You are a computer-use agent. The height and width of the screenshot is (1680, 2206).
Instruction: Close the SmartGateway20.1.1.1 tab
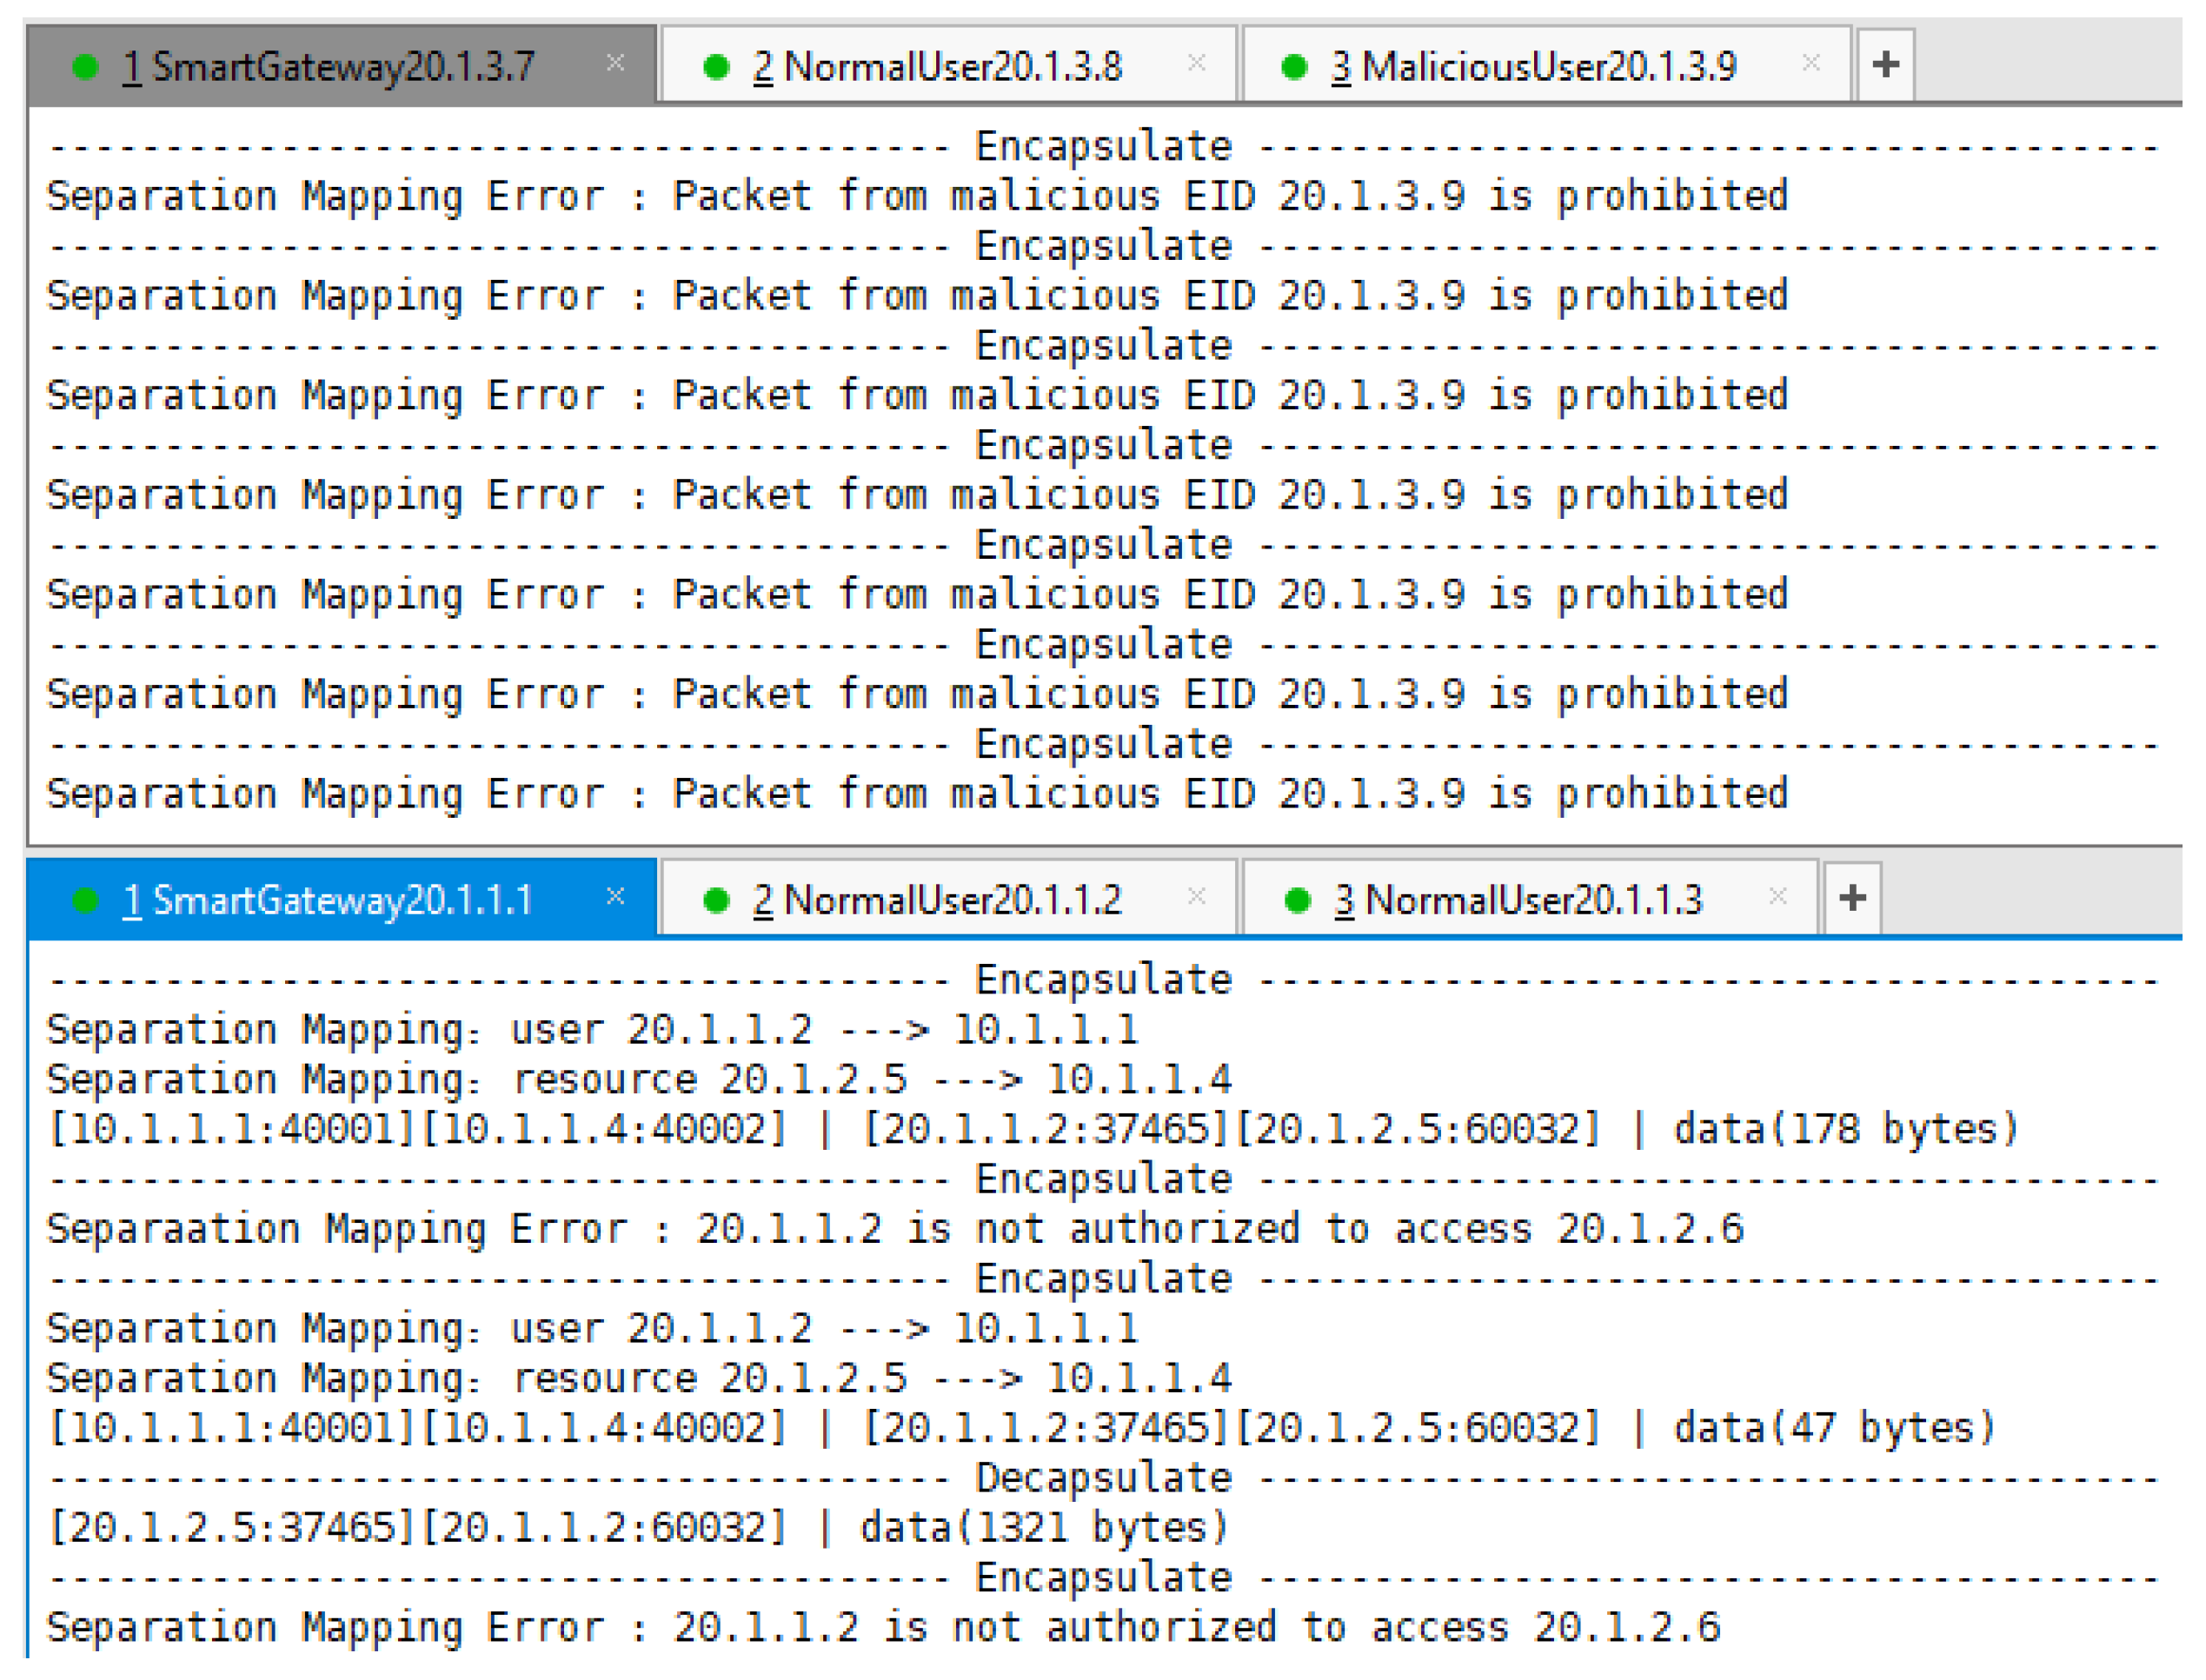[615, 895]
